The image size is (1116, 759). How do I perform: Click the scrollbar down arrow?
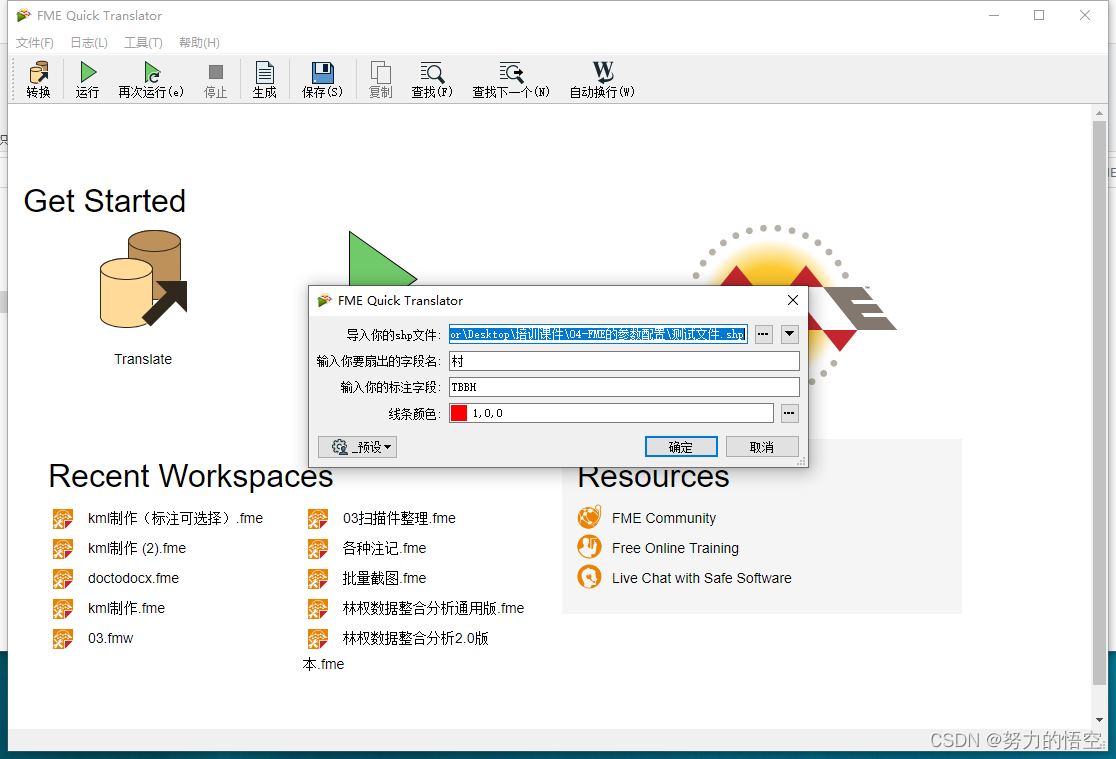click(1100, 720)
